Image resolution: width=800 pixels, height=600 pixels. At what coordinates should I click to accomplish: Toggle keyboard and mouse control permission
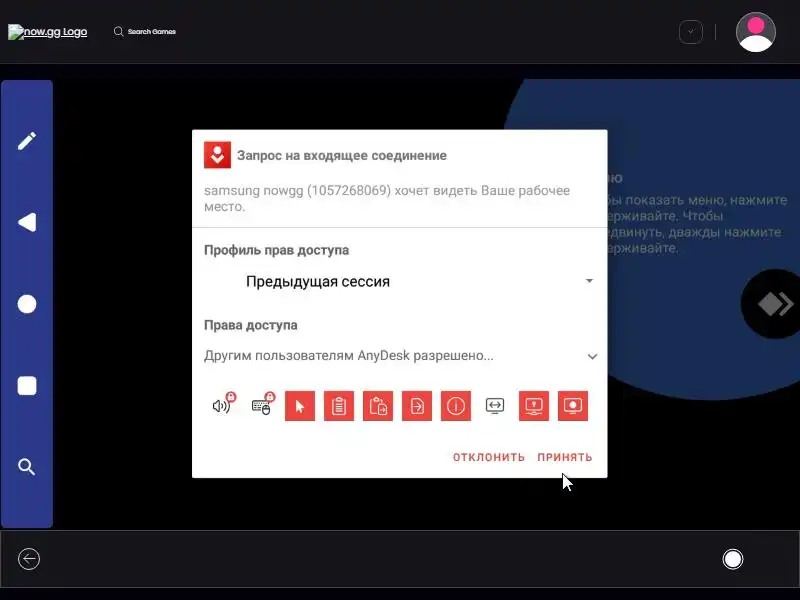261,406
